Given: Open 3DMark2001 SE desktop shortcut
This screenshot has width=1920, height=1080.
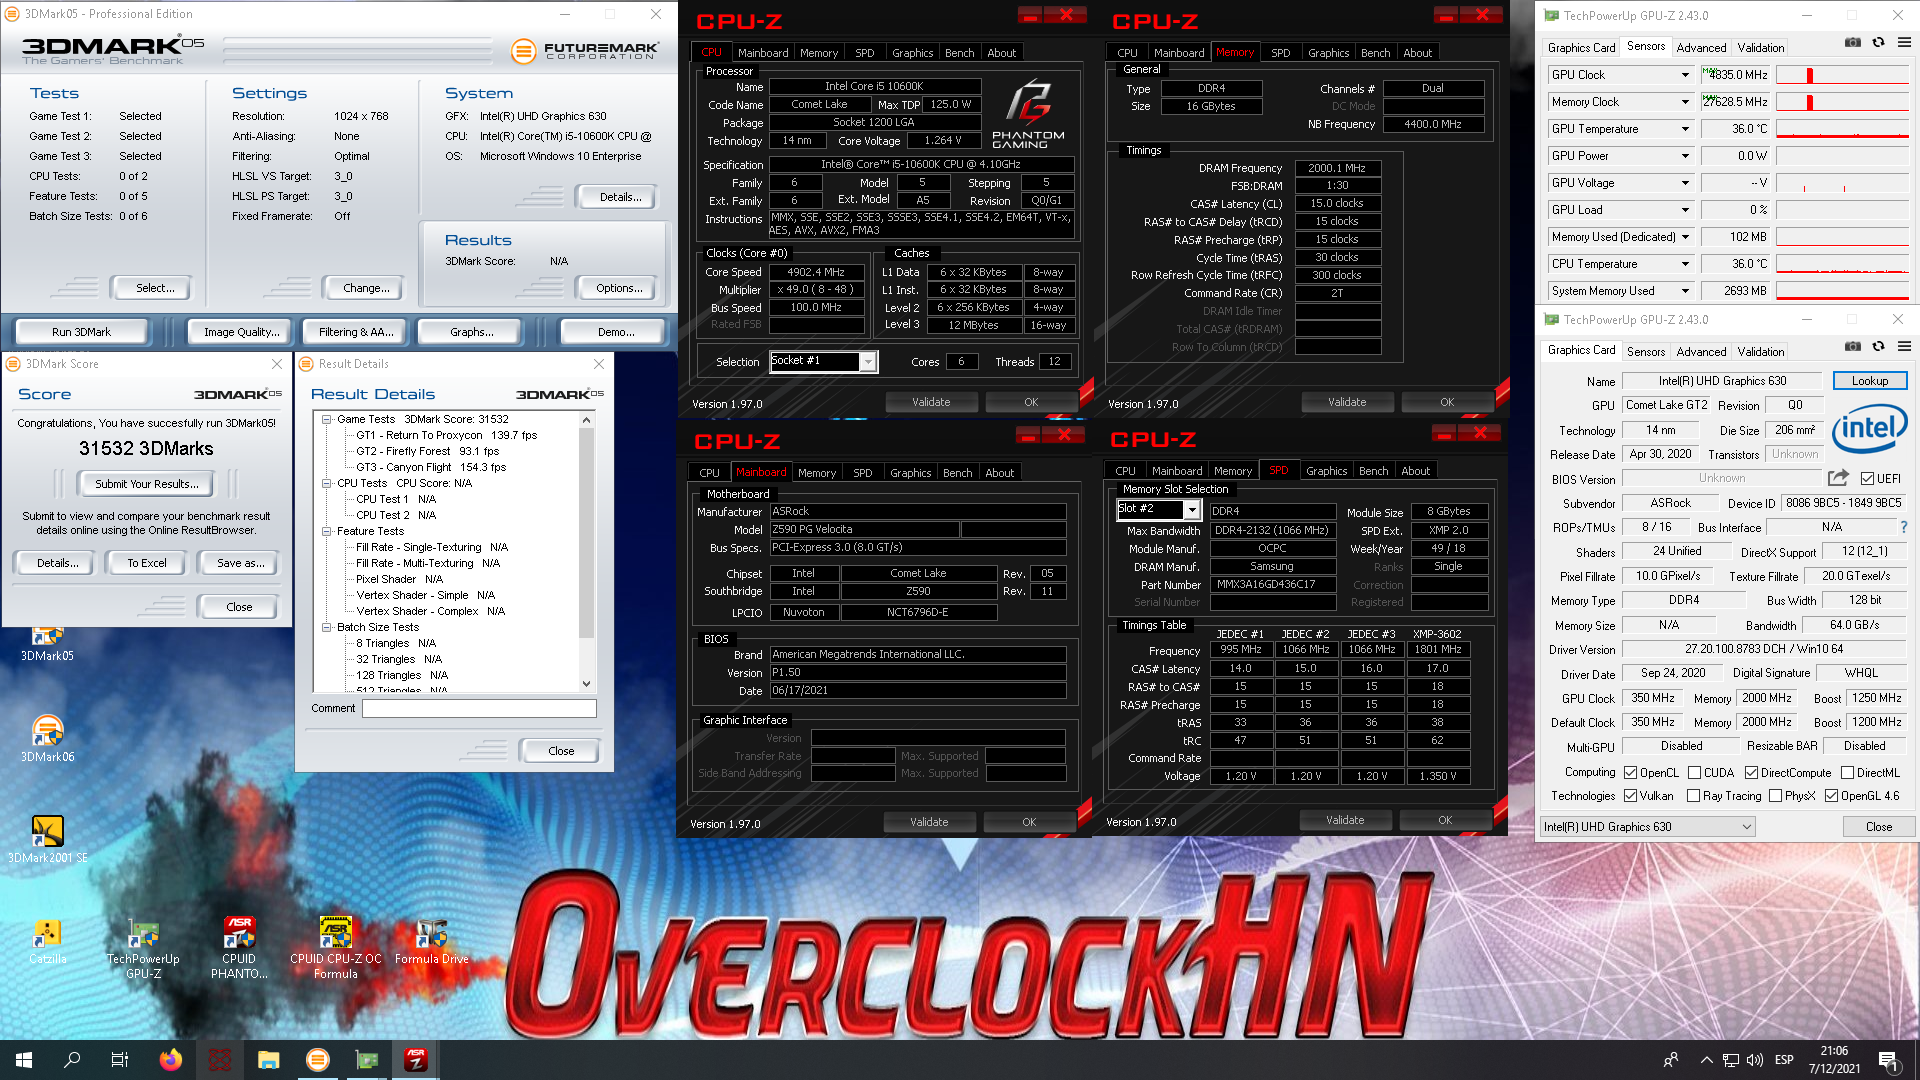Looking at the screenshot, I should tap(47, 840).
